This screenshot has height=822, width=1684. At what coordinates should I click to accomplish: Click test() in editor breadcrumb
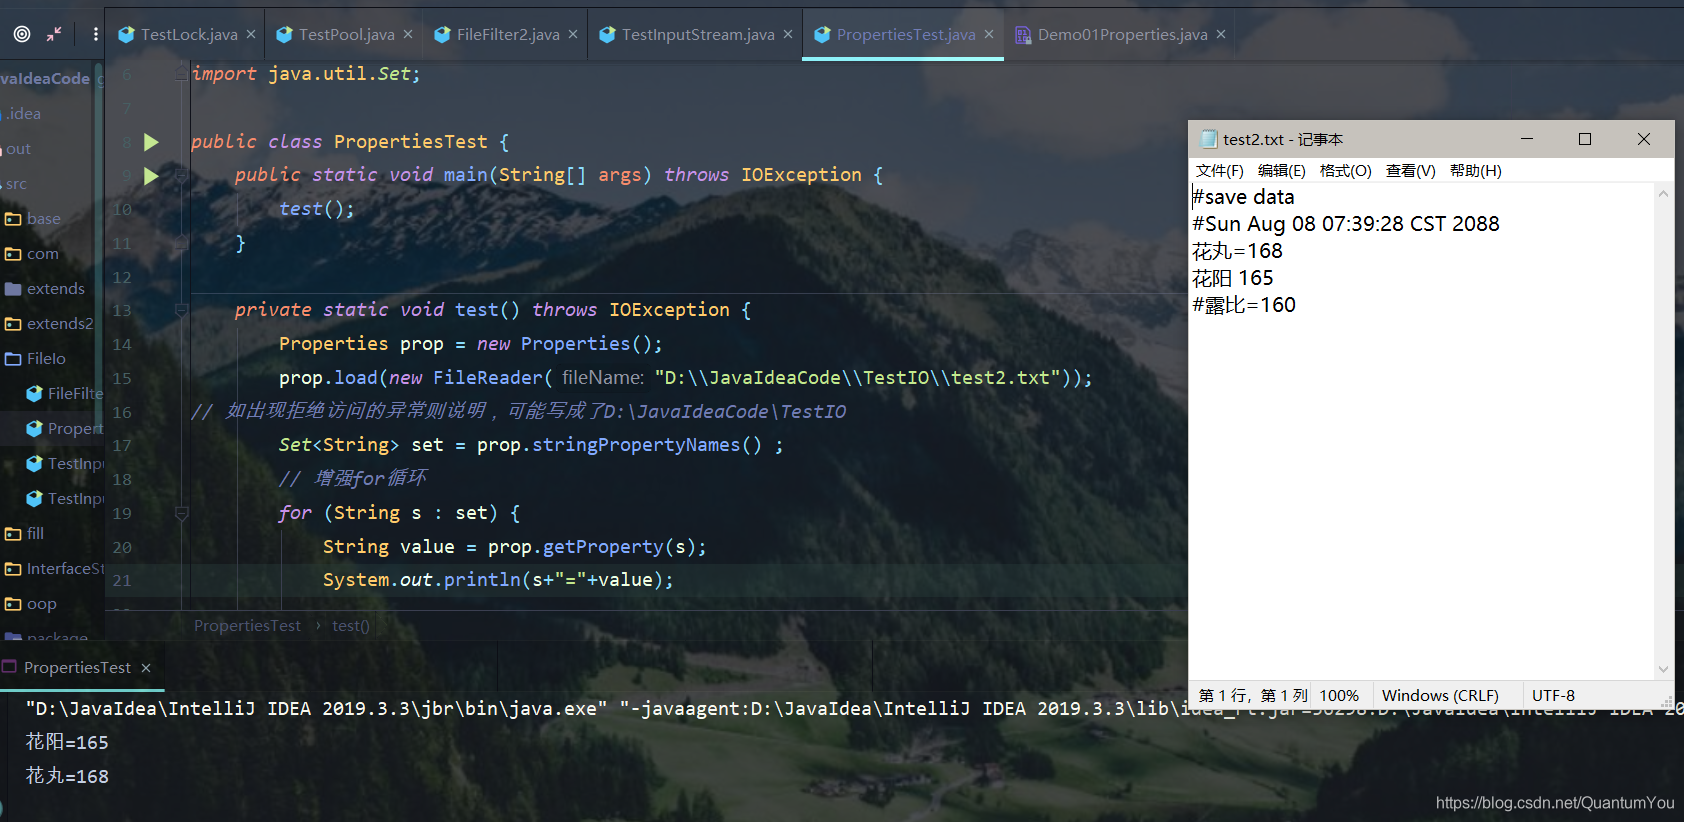pos(351,626)
